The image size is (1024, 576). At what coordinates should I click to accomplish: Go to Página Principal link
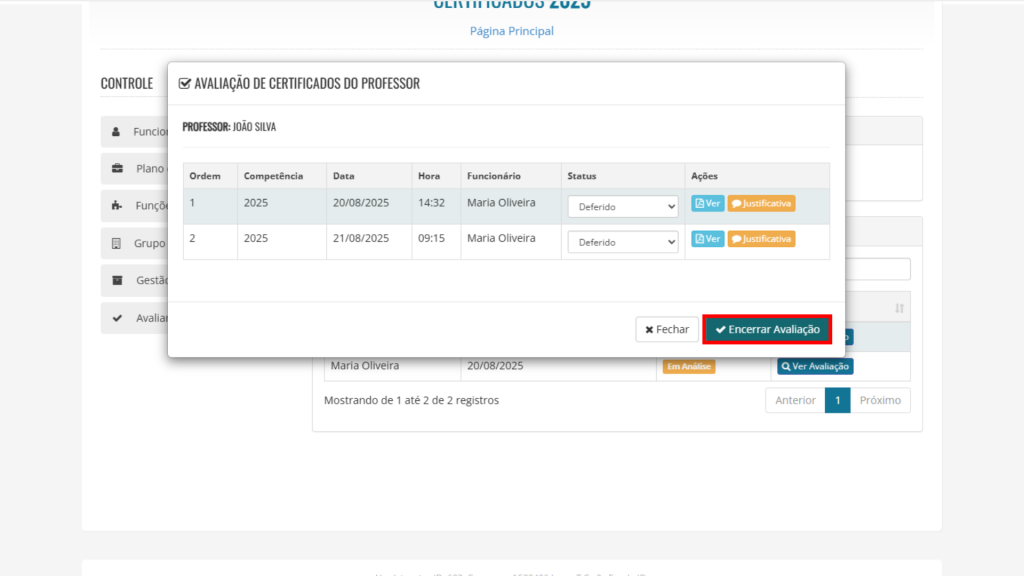[511, 31]
